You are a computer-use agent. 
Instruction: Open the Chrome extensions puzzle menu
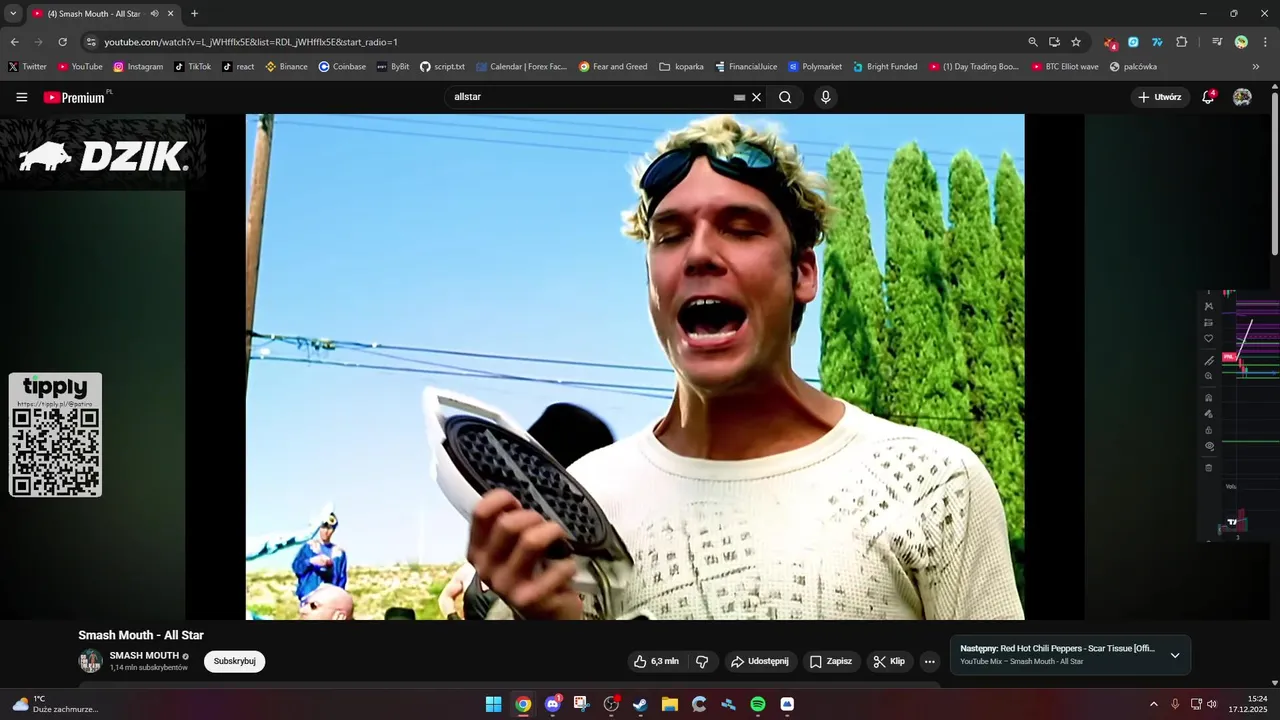(x=1181, y=42)
